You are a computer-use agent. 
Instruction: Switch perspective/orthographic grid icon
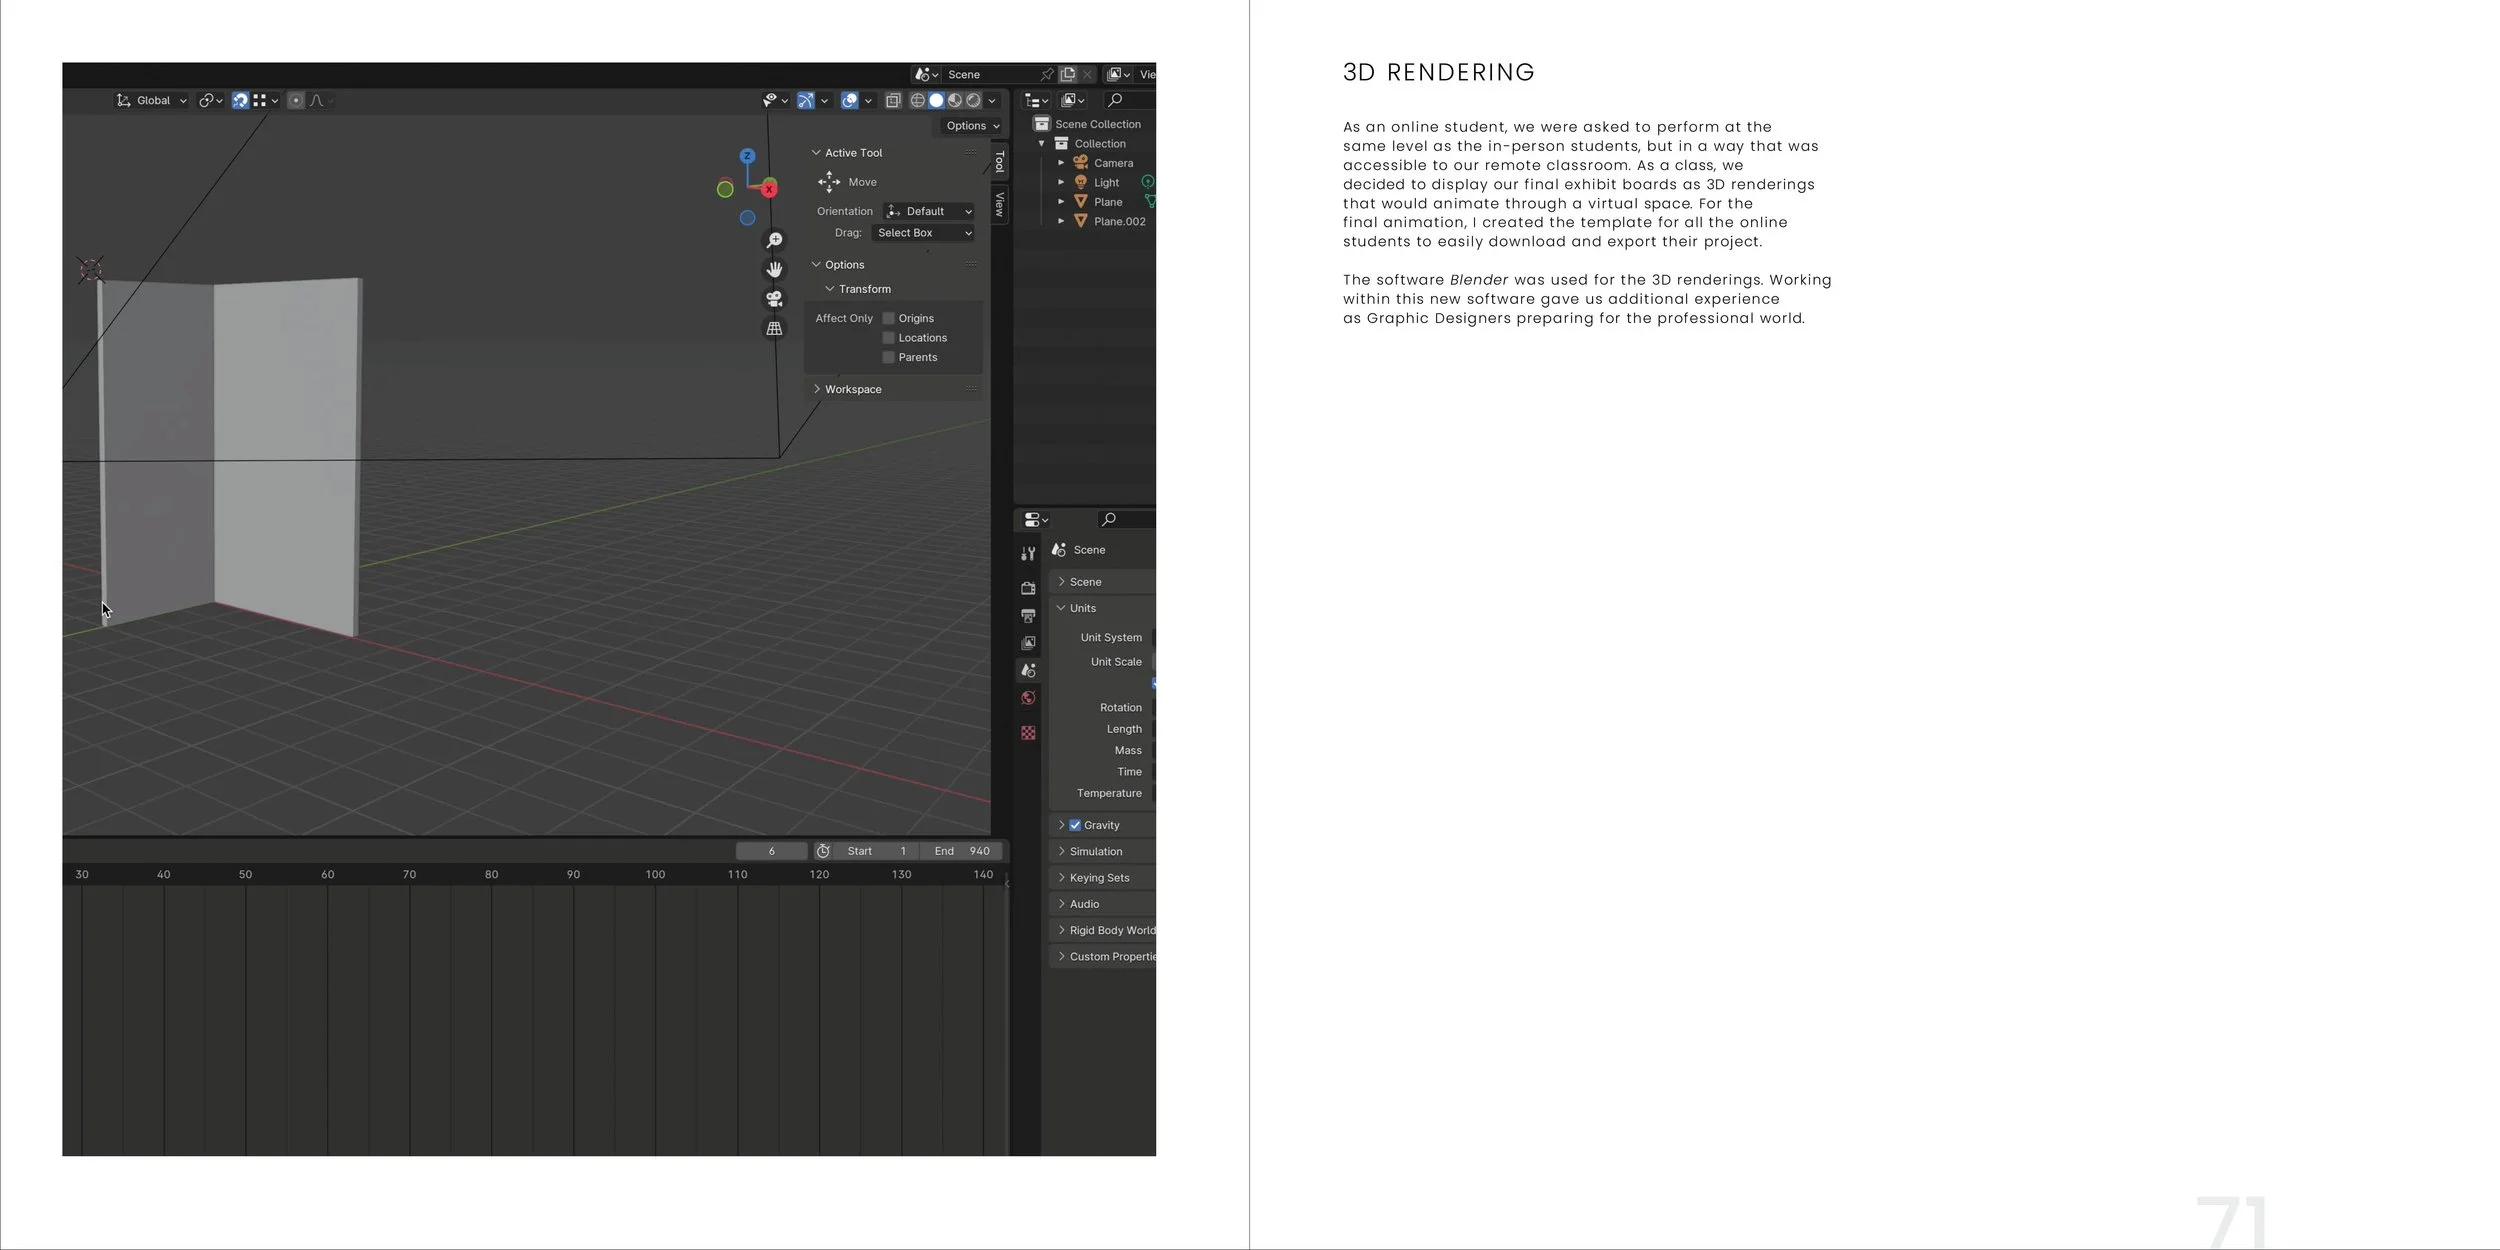point(774,328)
